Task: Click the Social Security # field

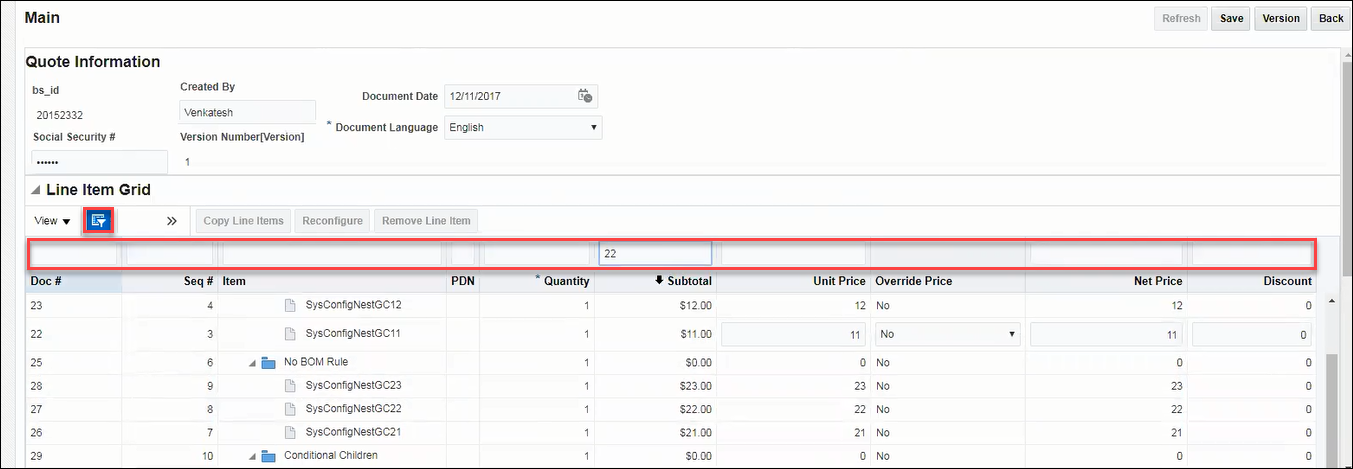Action: click(100, 162)
